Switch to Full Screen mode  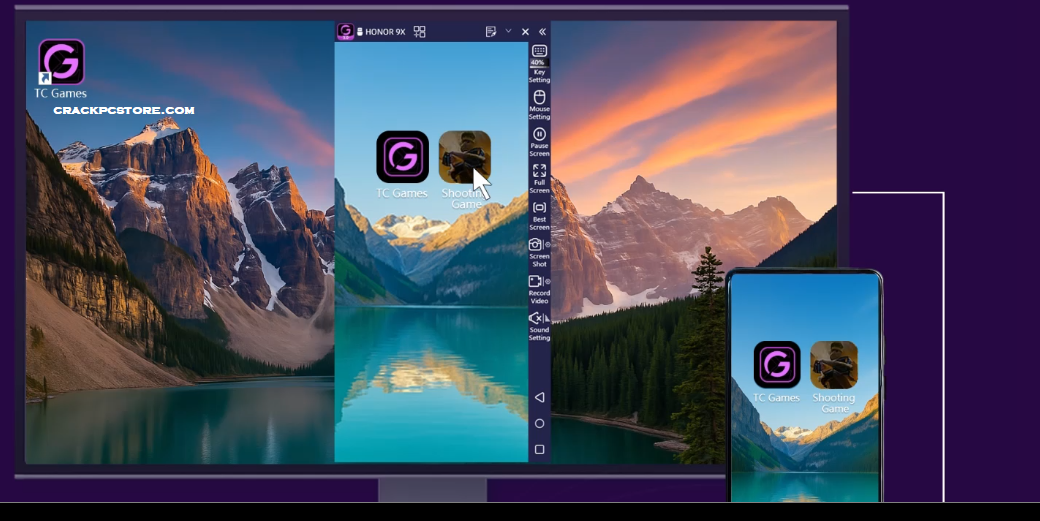point(539,171)
